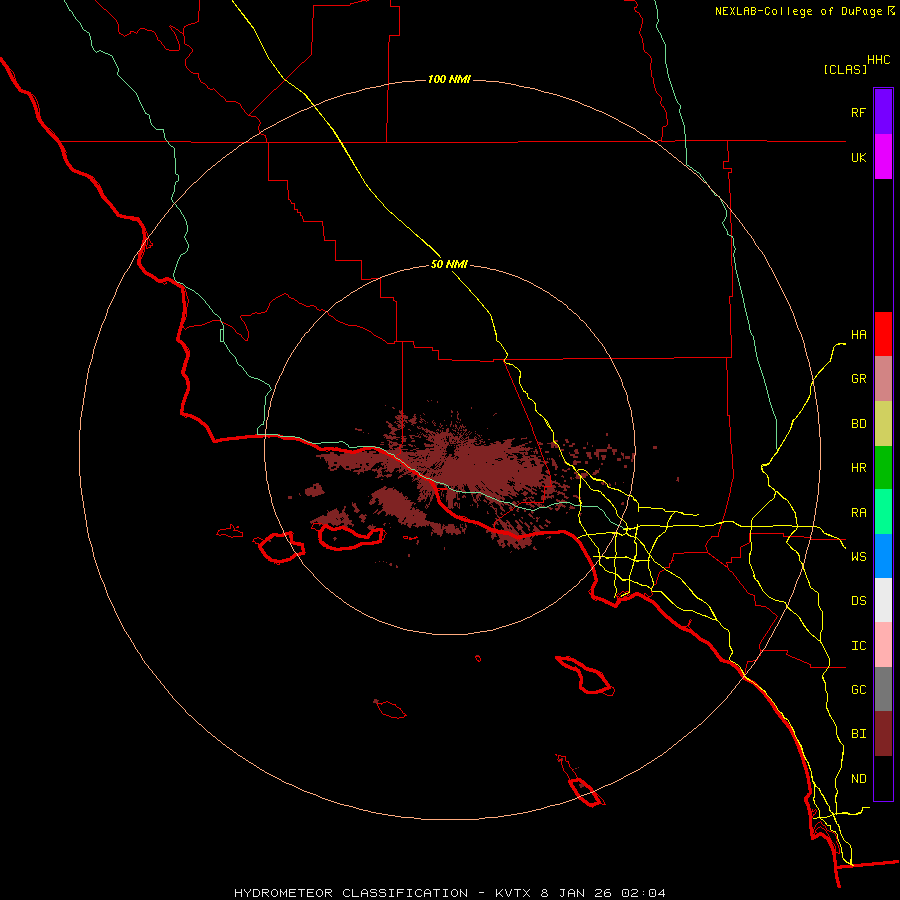Viewport: 900px width, 900px height.
Task: Click the WS blue legend color block
Action: (883, 556)
